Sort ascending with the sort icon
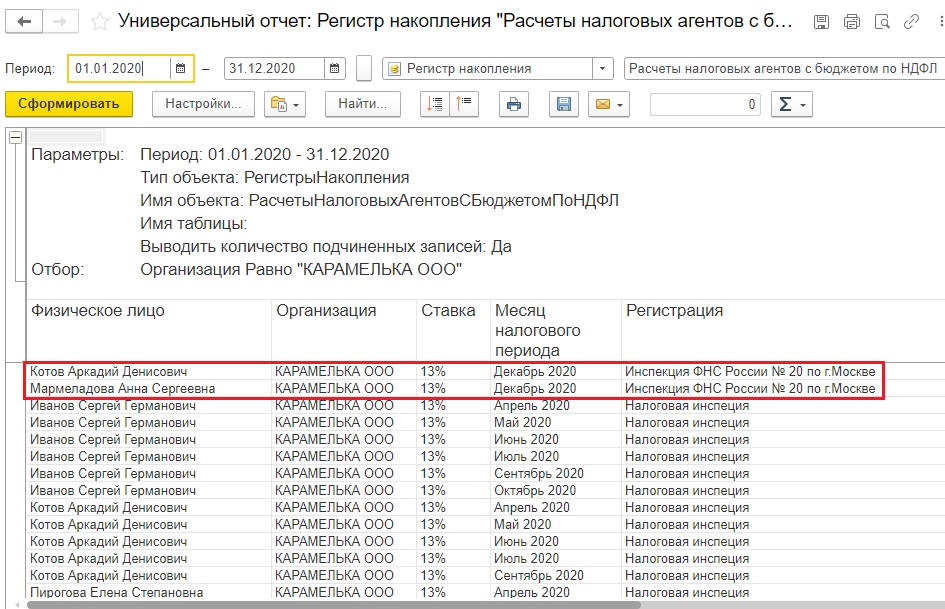Image resolution: width=945 pixels, height=609 pixels. tap(435, 104)
